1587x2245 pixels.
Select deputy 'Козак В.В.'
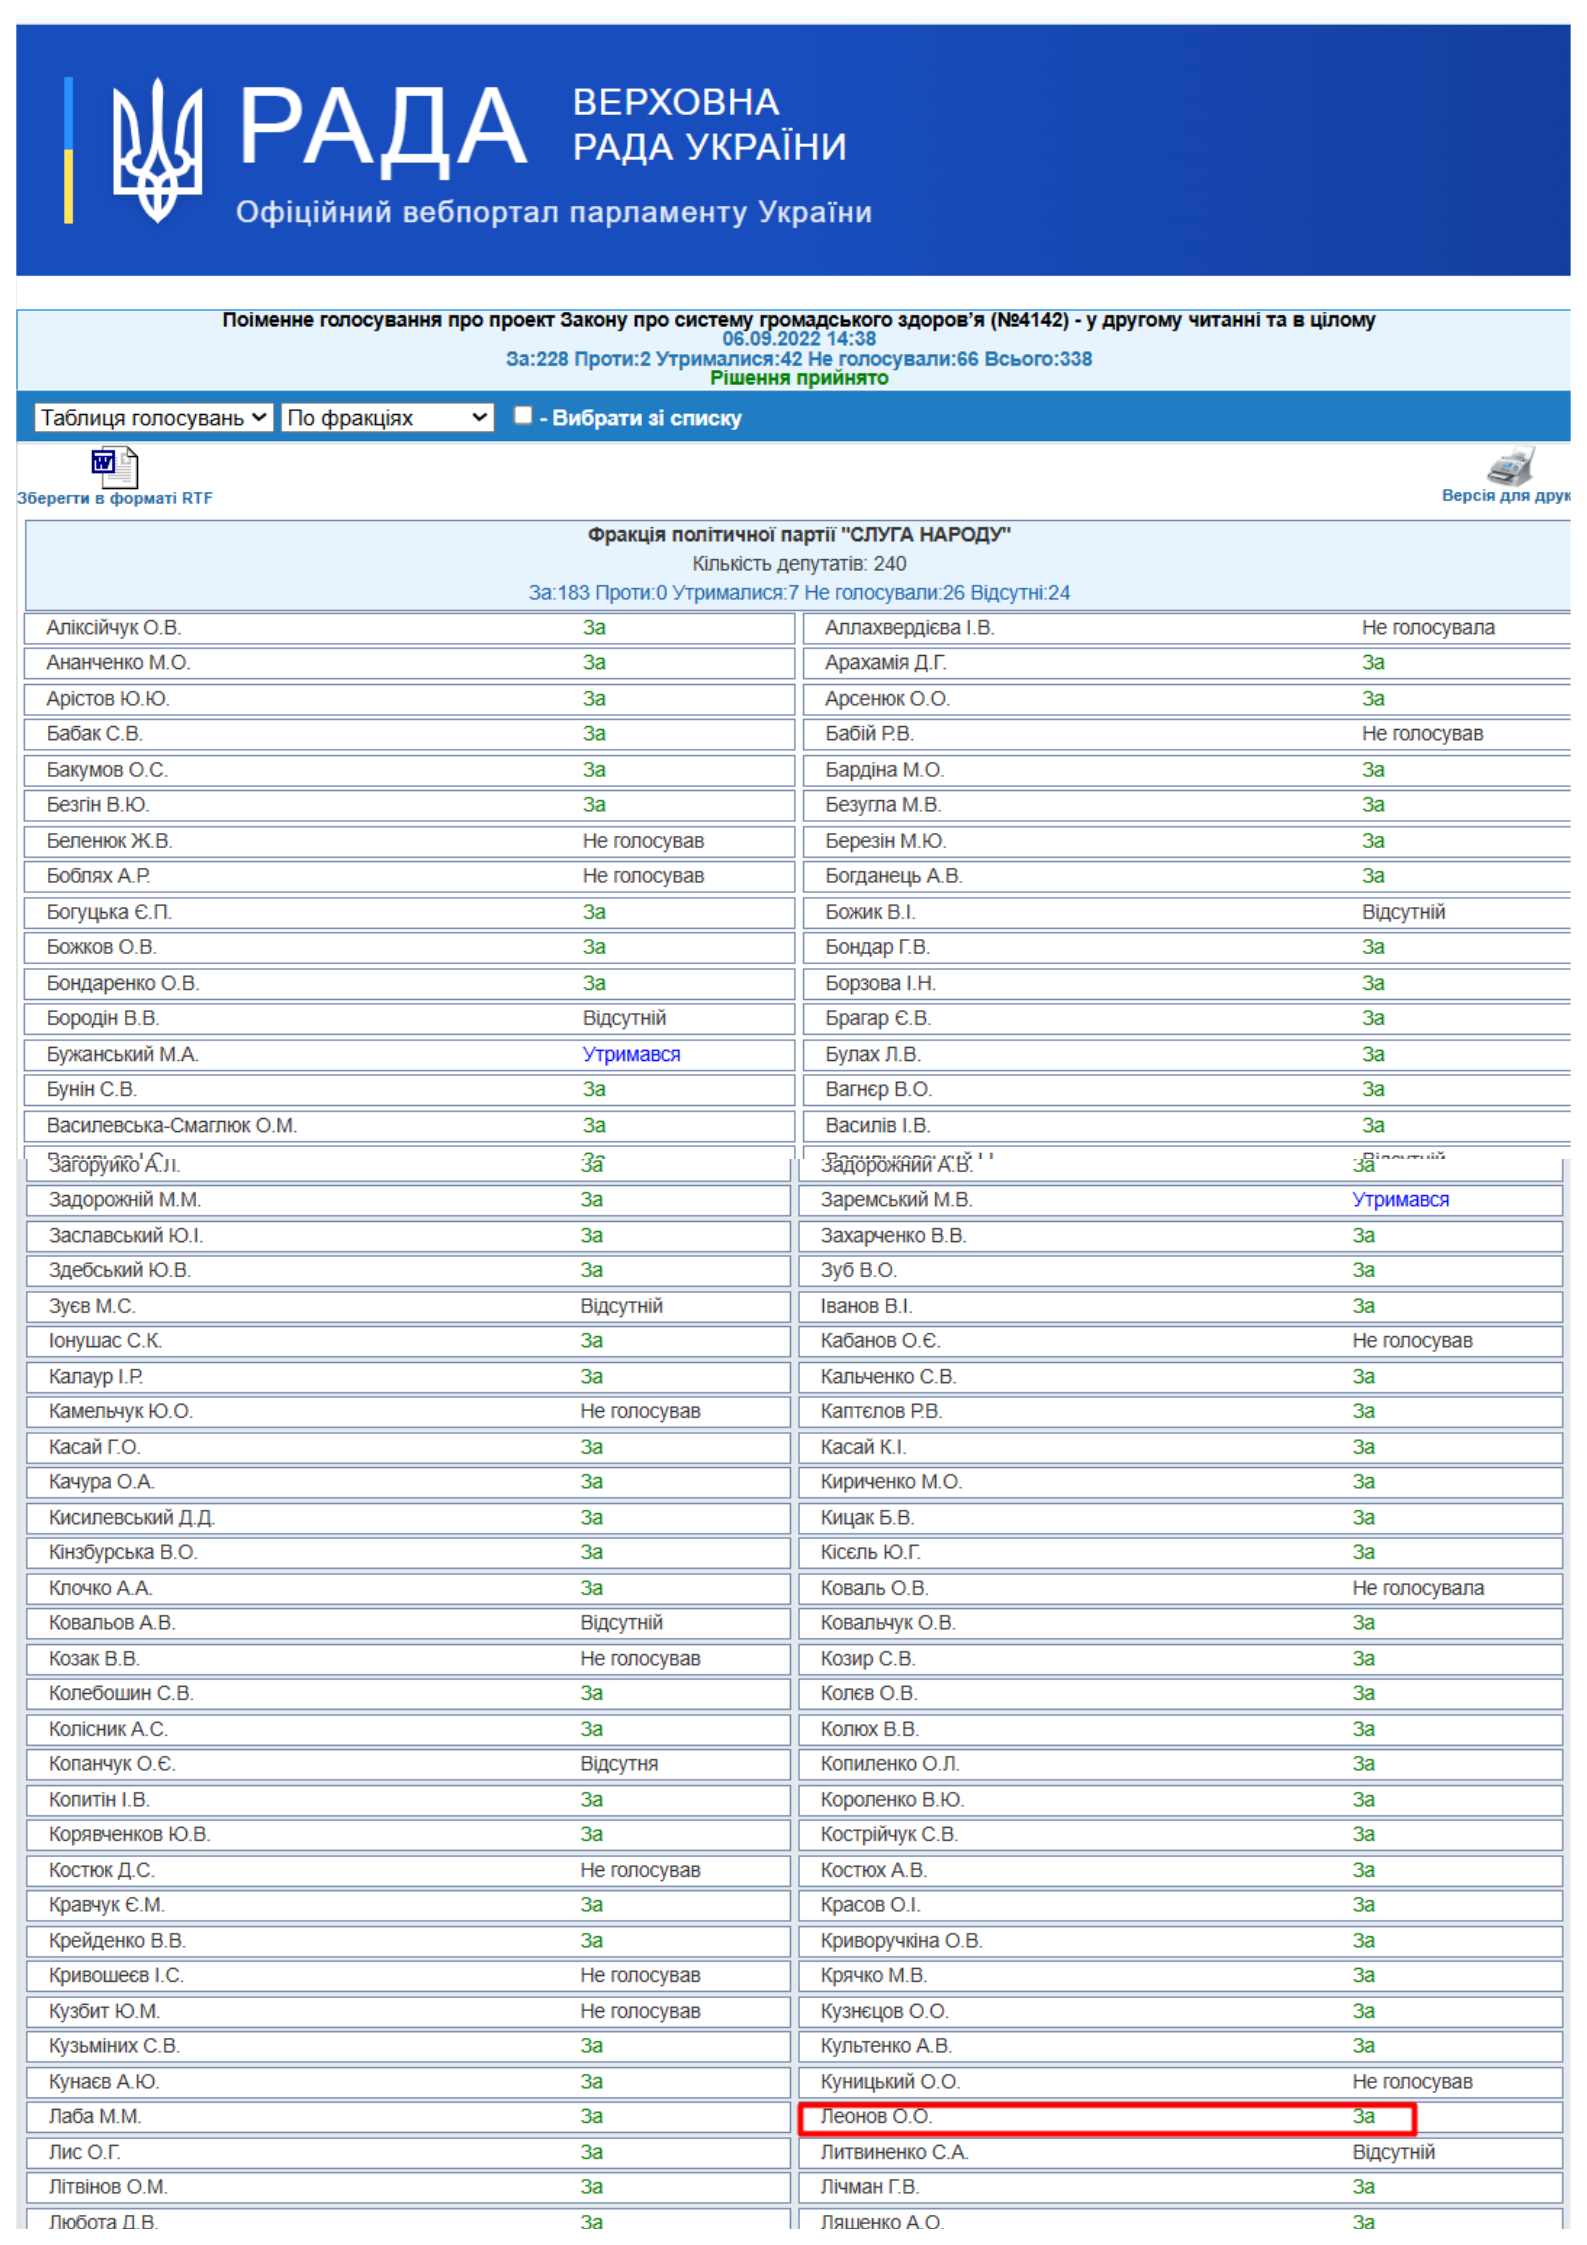point(94,1658)
